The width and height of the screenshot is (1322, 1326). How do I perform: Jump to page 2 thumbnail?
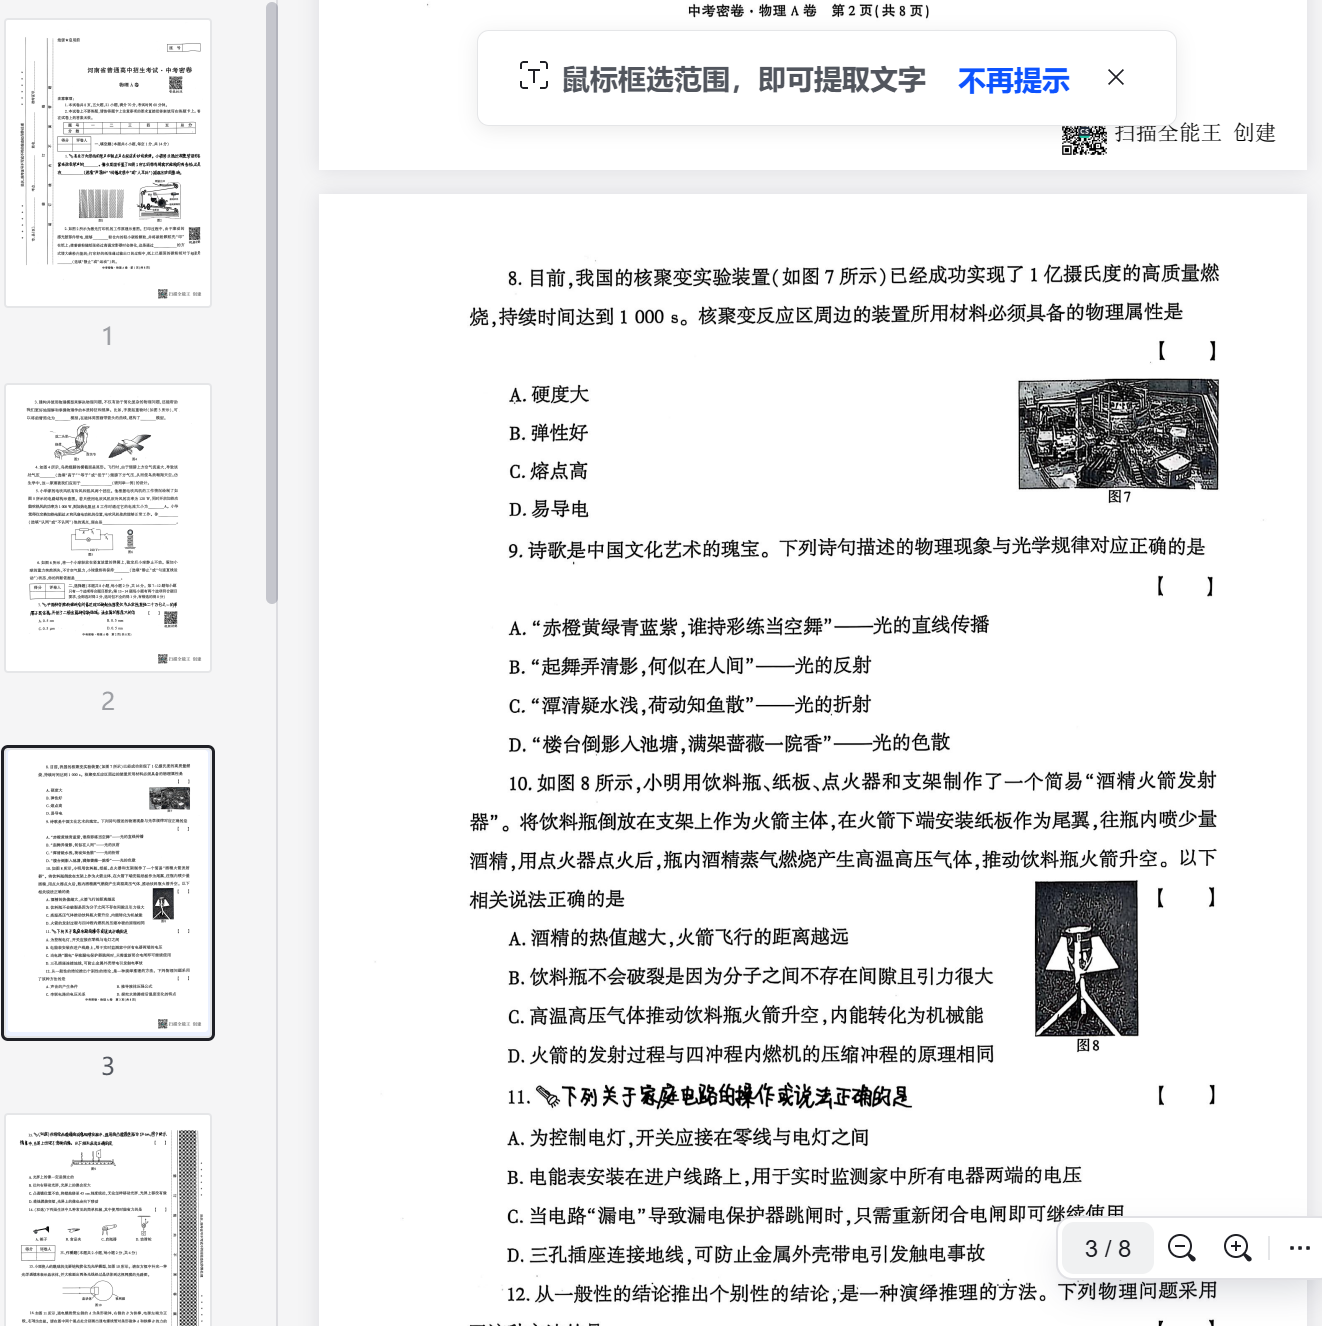point(108,527)
